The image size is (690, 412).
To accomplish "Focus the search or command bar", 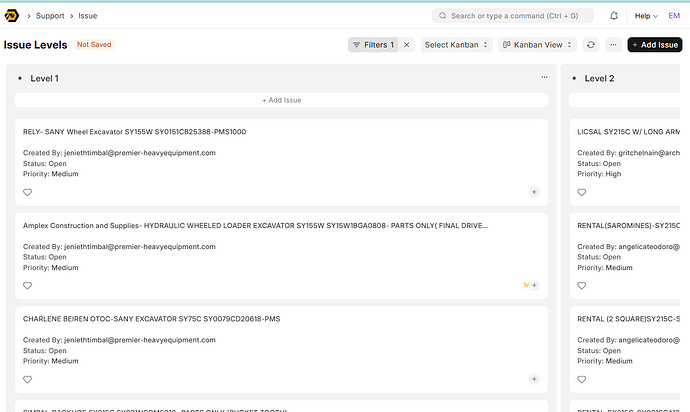I will click(513, 16).
